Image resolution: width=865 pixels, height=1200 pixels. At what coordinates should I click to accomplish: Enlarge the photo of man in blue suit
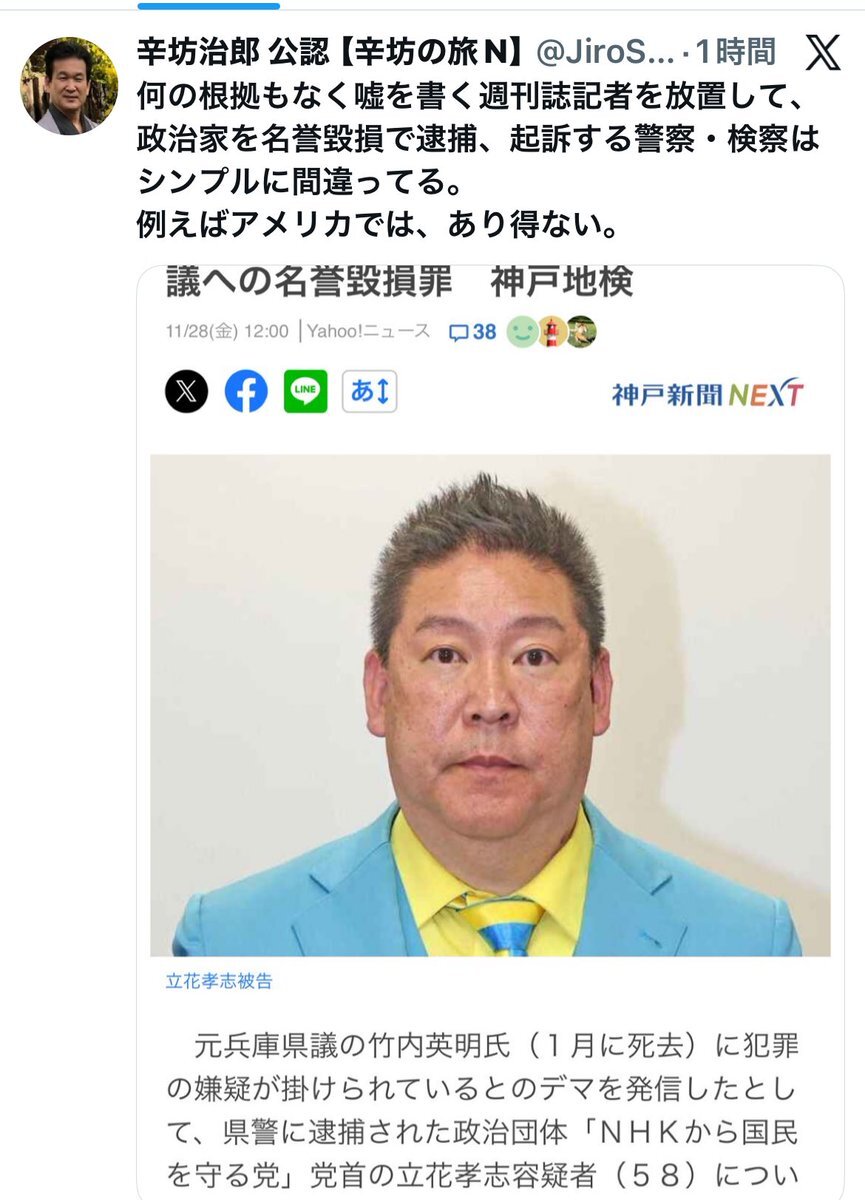coord(490,706)
